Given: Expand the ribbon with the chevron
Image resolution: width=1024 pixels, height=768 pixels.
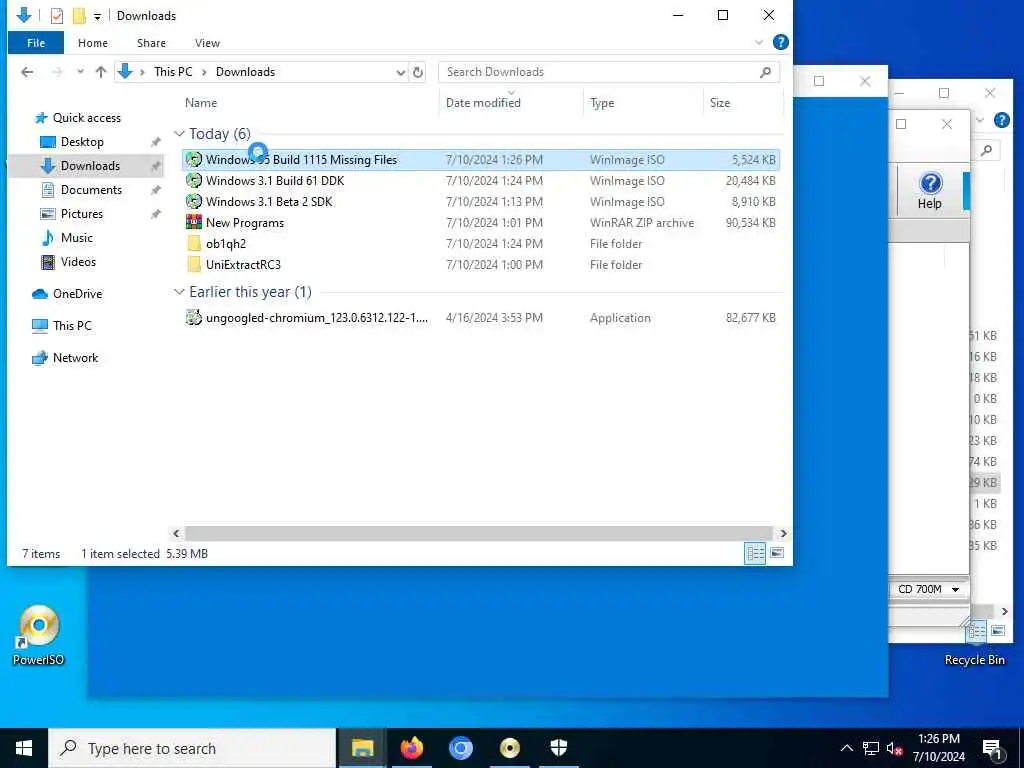Looking at the screenshot, I should point(759,42).
